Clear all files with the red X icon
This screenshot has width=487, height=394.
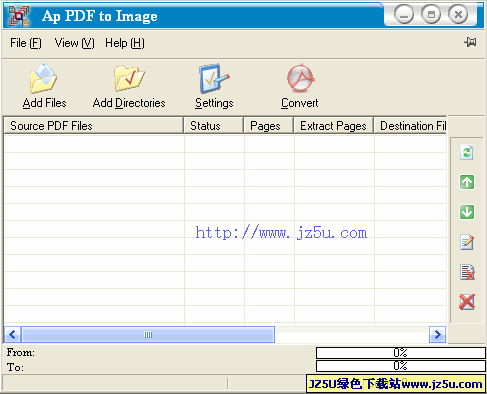(467, 302)
